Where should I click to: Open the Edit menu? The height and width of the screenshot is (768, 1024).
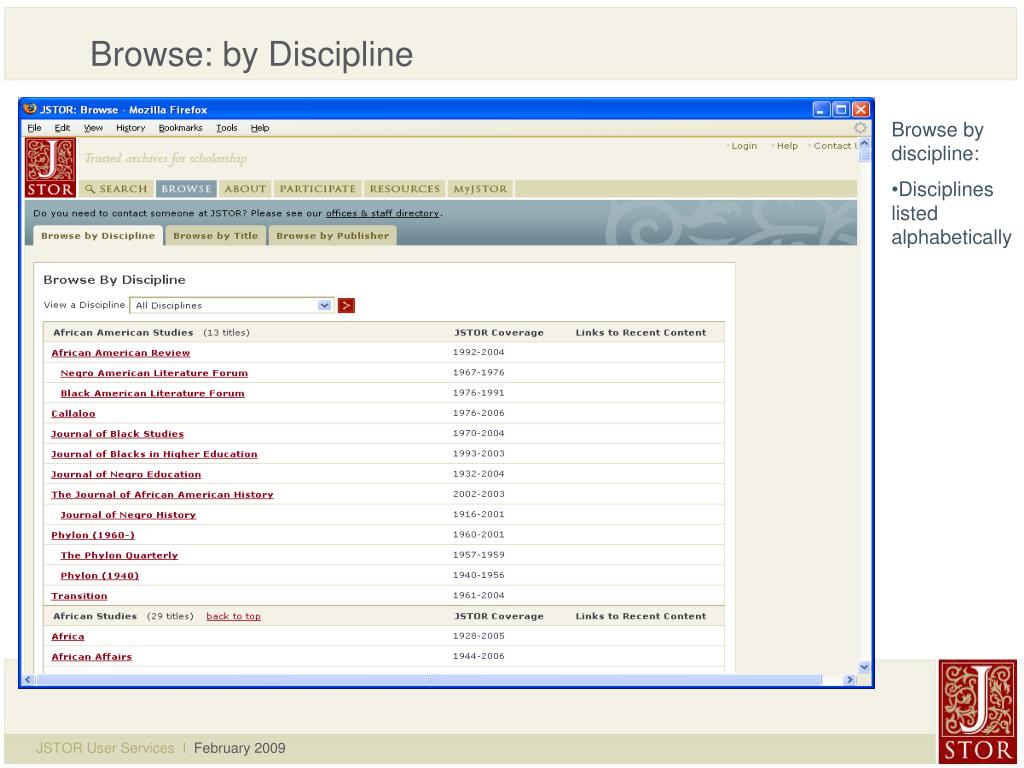[x=62, y=128]
